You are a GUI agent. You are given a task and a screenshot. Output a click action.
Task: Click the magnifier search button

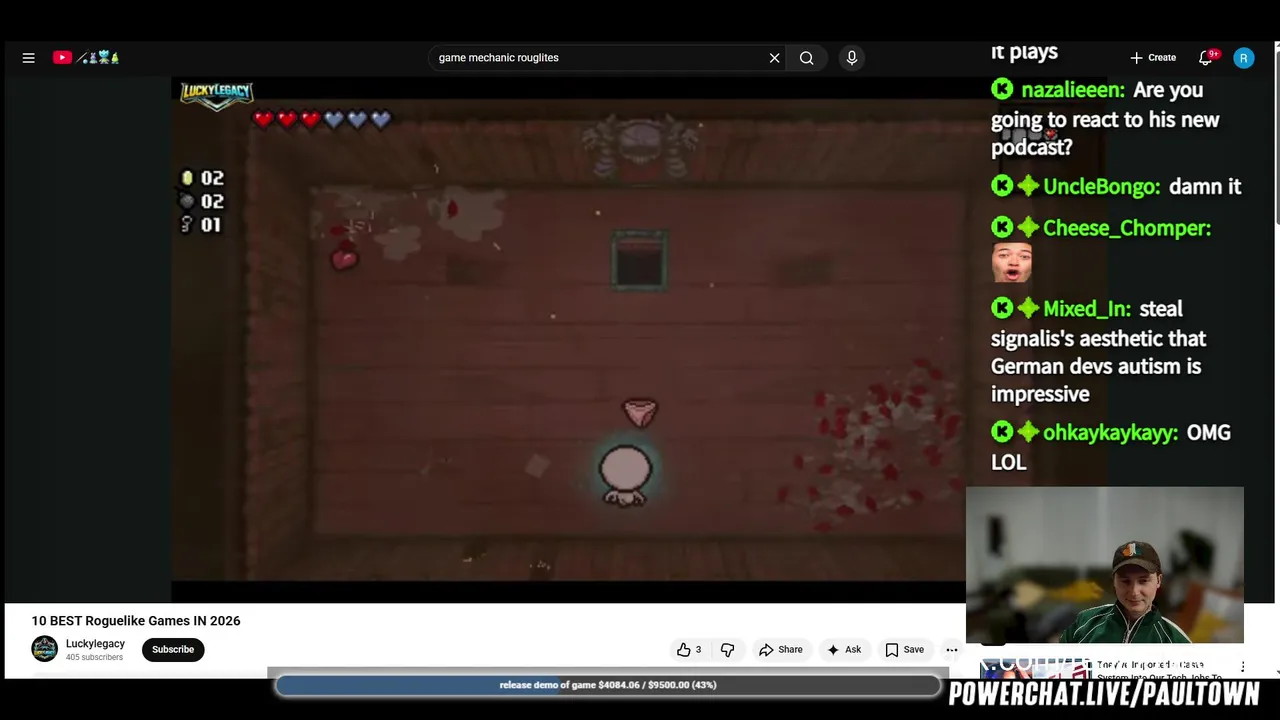pyautogui.click(x=806, y=58)
